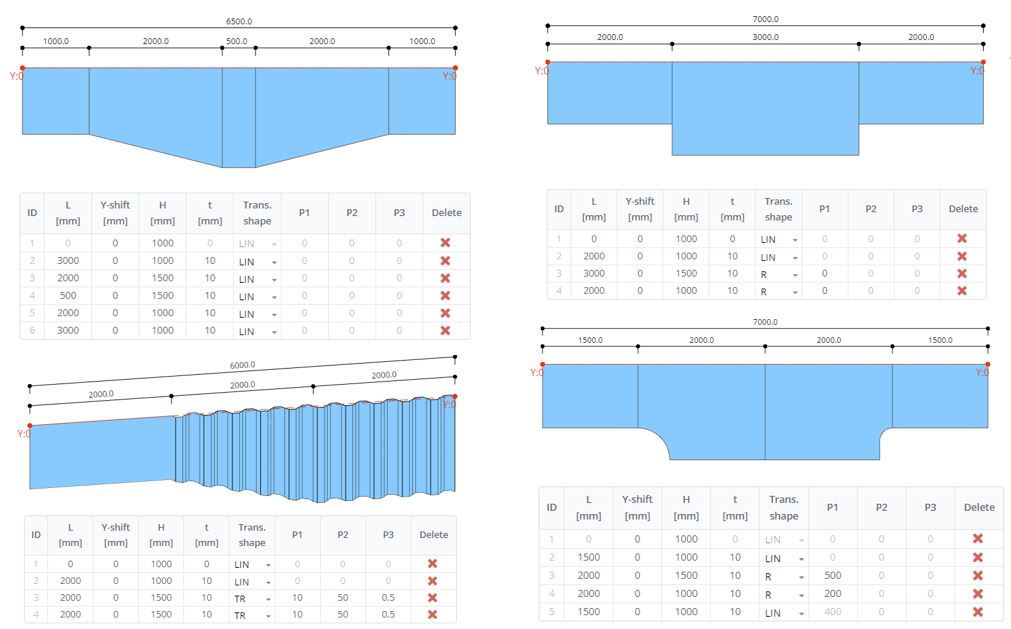The width and height of the screenshot is (1011, 629).
Task: Delete row 2 in bottom-left table
Action: (433, 581)
